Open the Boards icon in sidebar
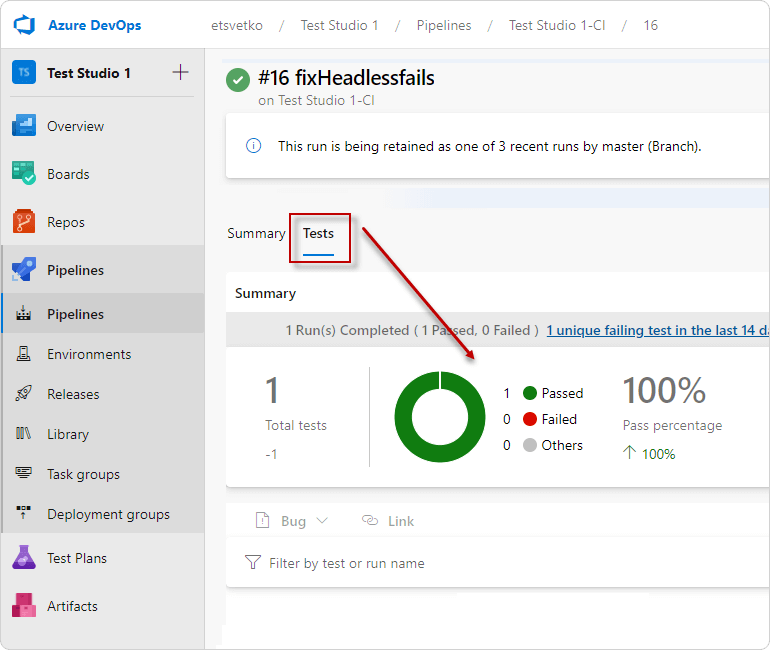 pyautogui.click(x=24, y=174)
